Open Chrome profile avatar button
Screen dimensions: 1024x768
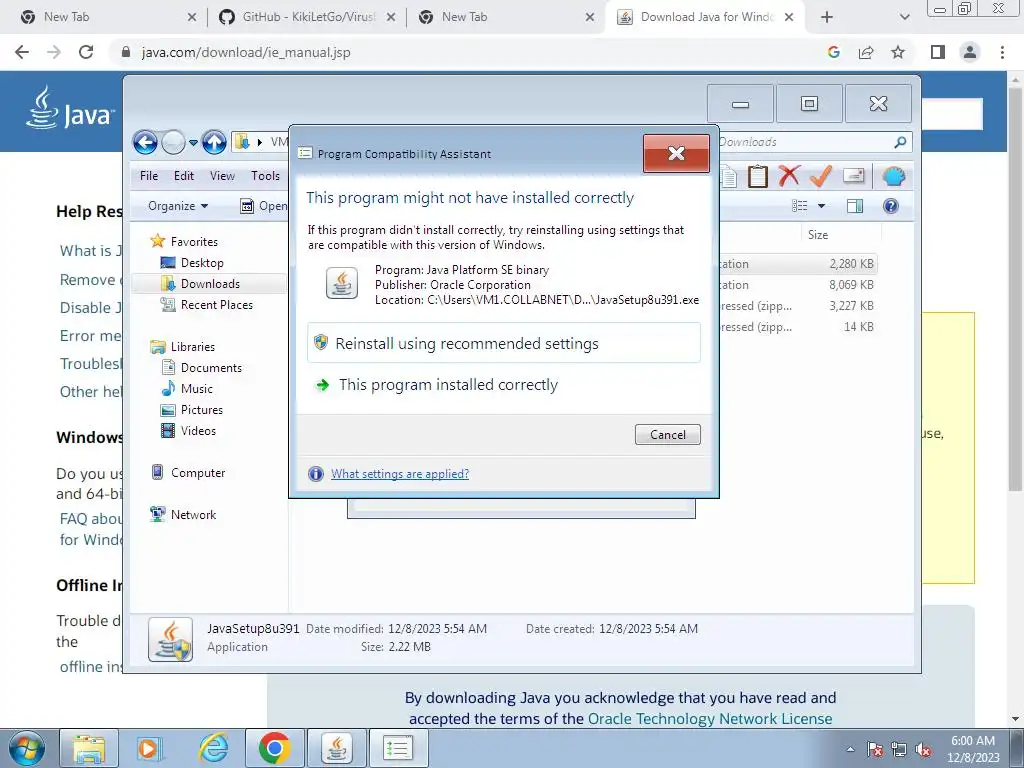coord(970,52)
